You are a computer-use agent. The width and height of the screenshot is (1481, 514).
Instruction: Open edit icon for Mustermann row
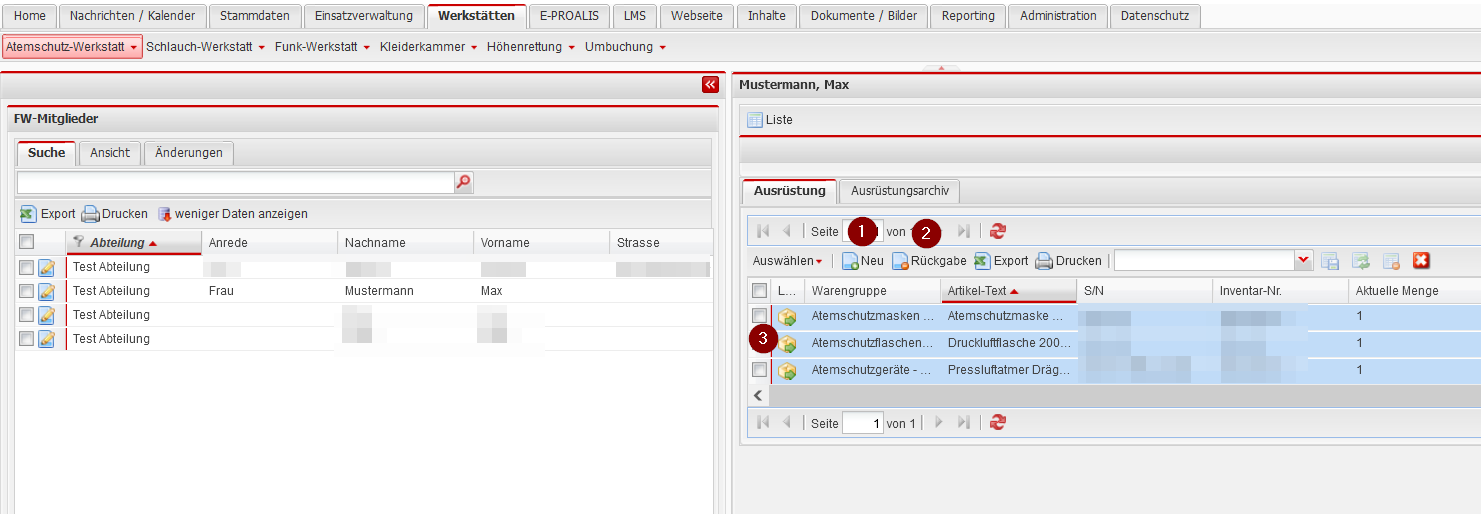46,291
